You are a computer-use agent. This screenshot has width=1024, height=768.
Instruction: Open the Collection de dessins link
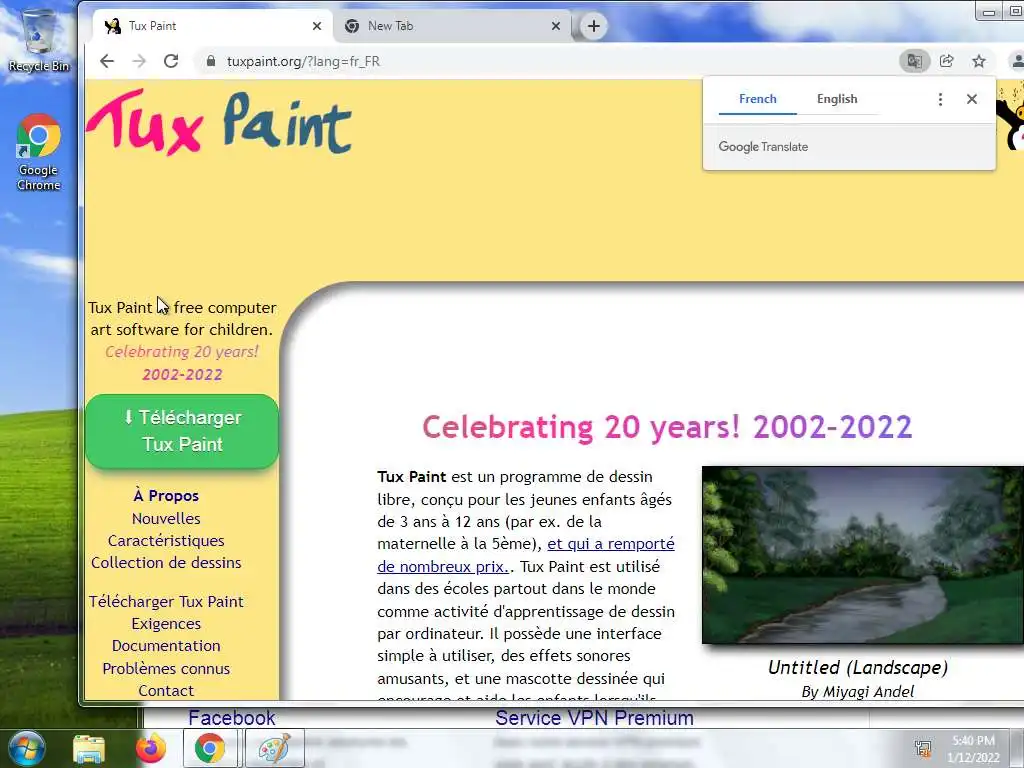[166, 563]
